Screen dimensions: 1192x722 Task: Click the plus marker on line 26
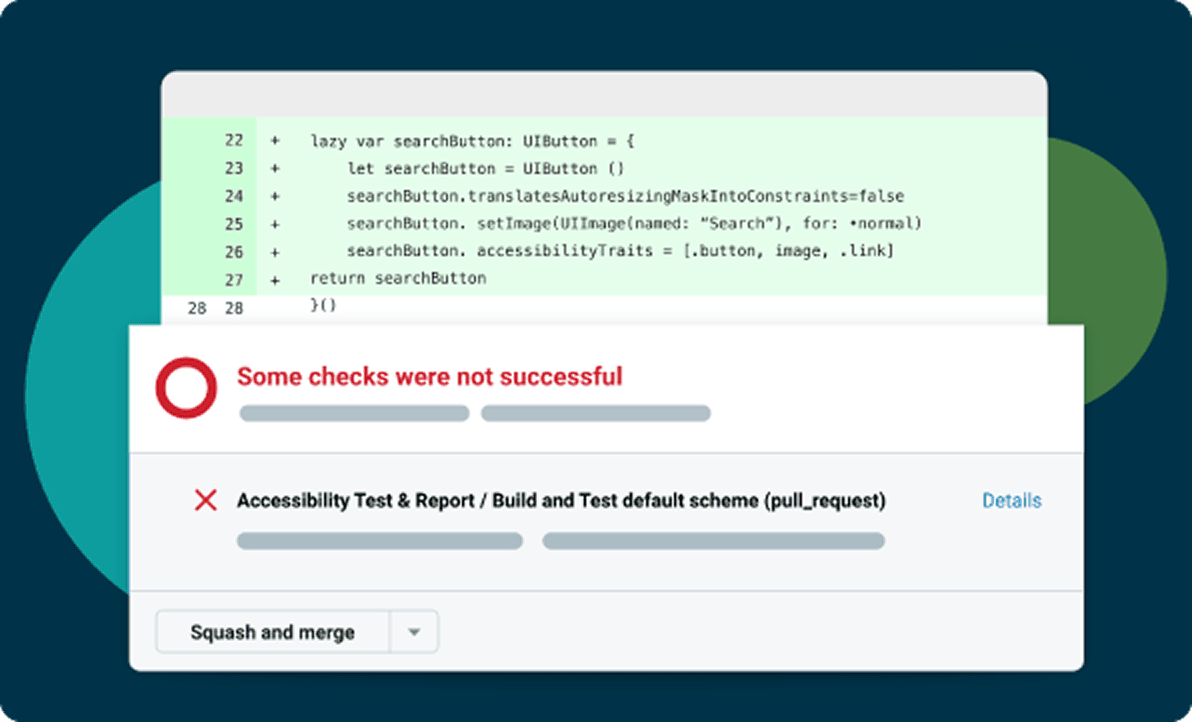tap(275, 251)
